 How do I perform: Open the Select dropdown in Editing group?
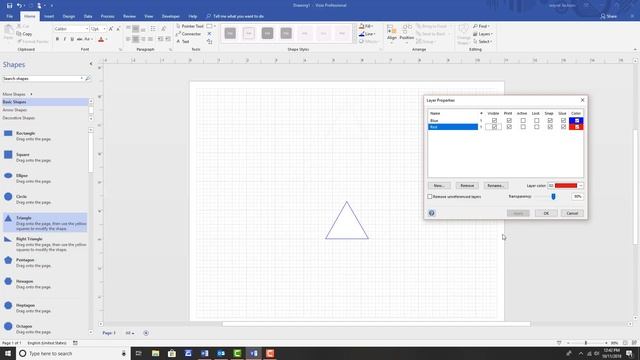482,42
